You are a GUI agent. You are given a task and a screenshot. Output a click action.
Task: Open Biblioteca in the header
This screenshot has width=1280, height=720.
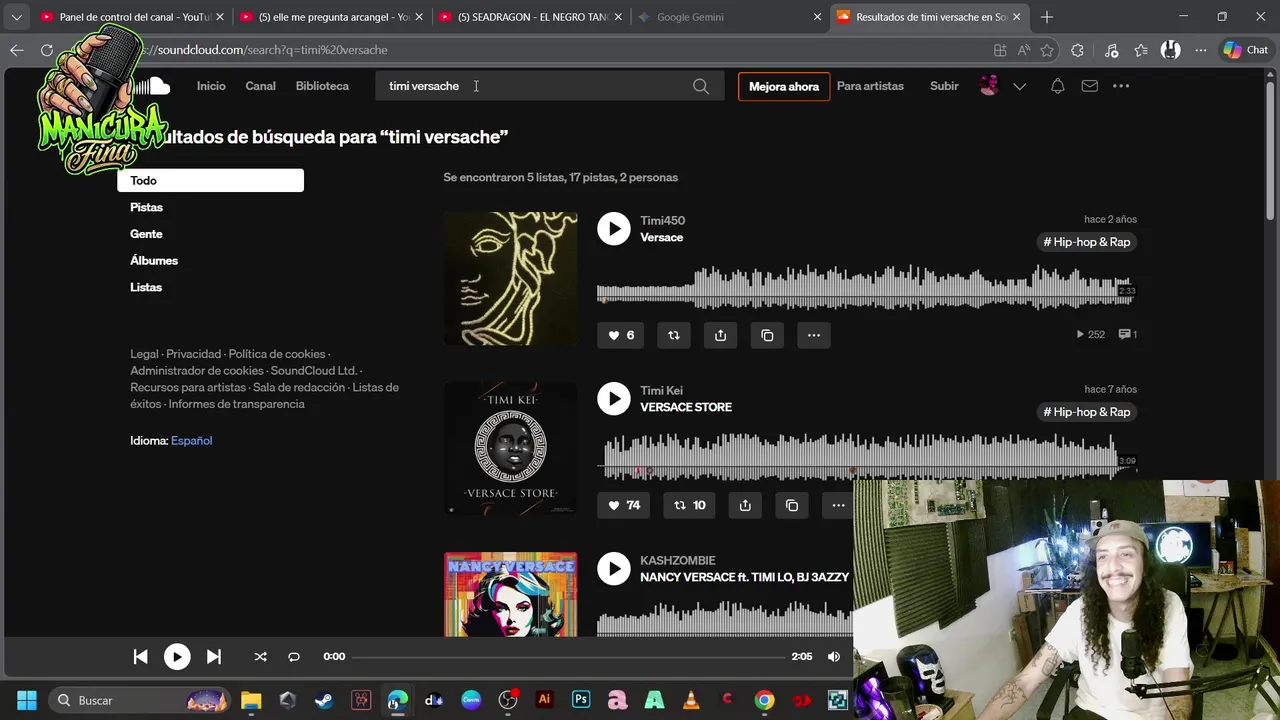(322, 86)
